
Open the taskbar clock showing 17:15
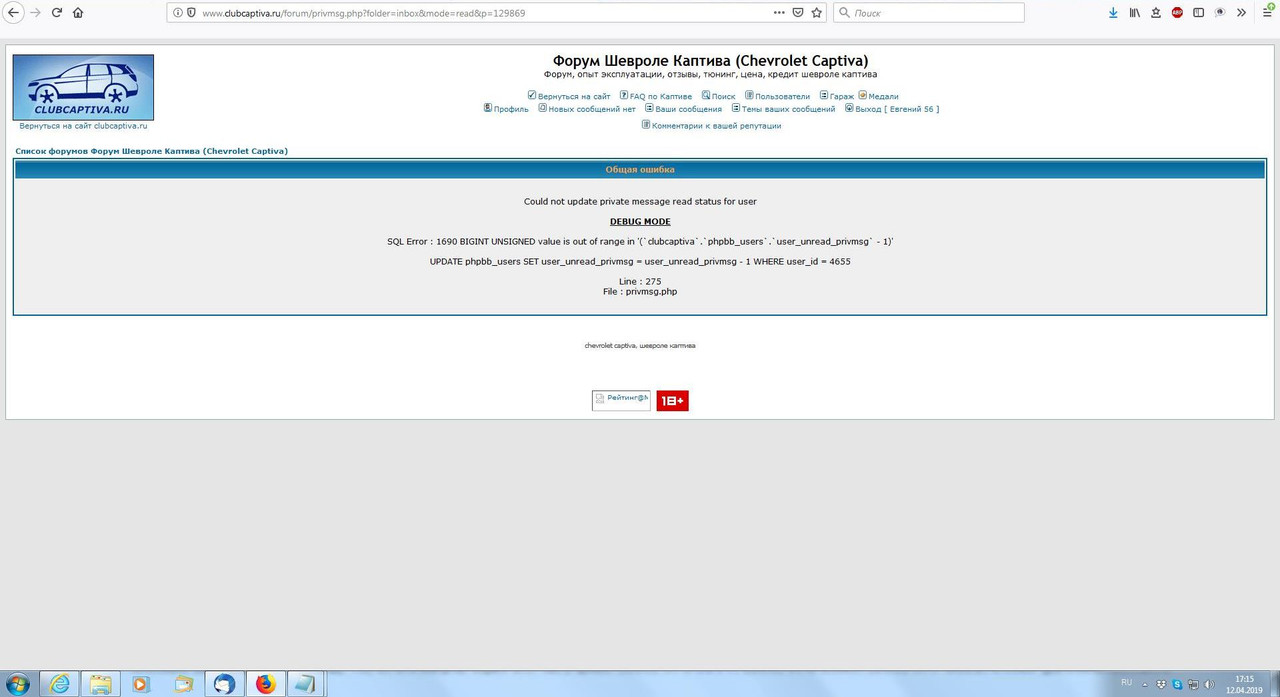coord(1244,684)
